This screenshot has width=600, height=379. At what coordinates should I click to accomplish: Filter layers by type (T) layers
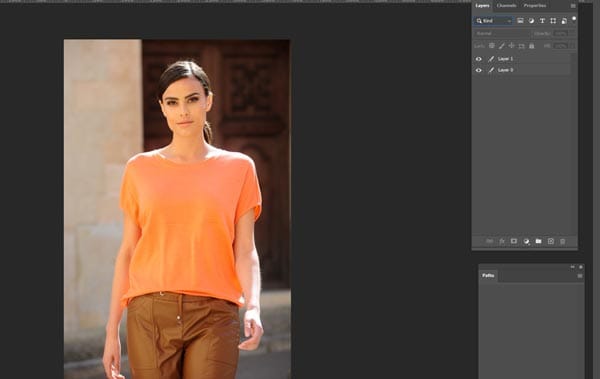(x=542, y=21)
